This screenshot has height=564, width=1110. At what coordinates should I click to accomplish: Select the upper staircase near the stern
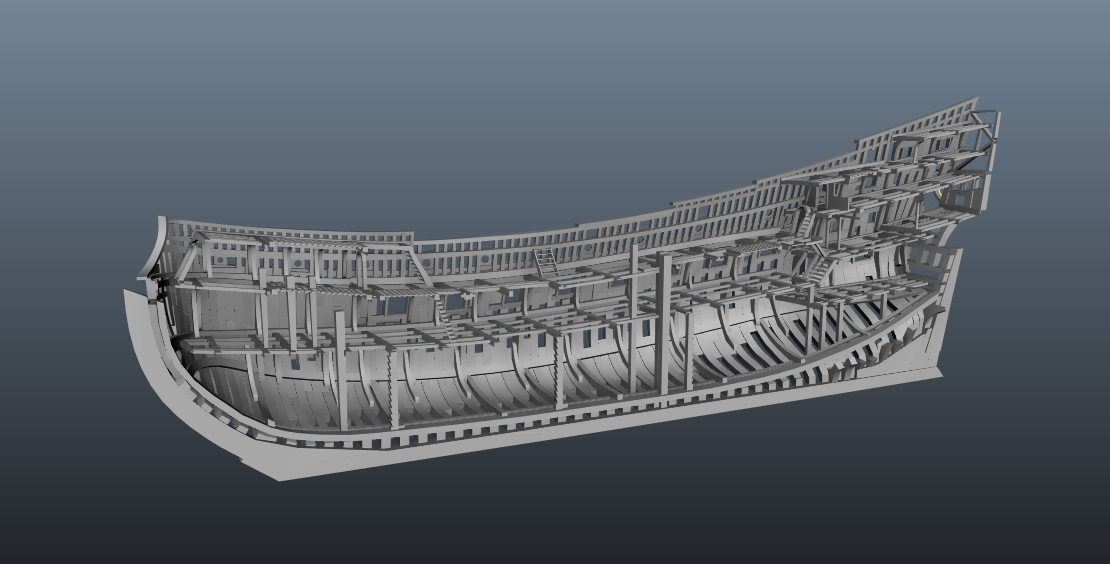(802, 222)
